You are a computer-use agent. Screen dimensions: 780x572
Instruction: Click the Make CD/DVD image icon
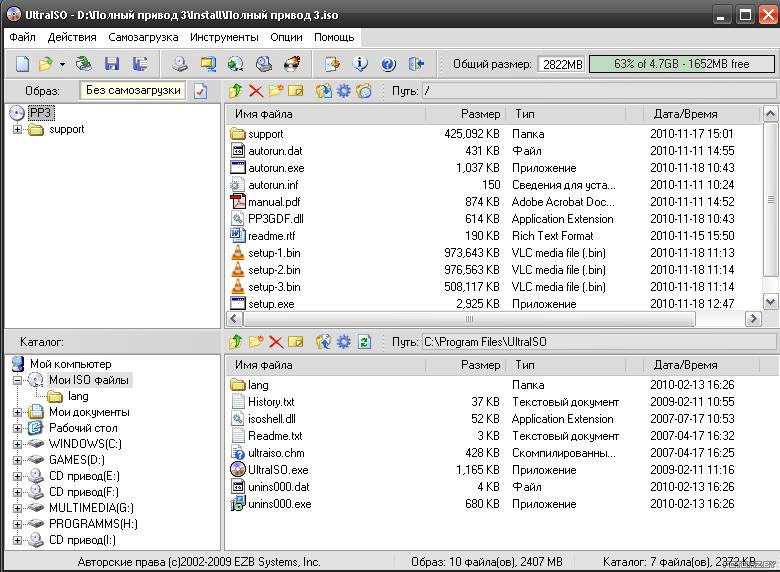[x=180, y=64]
